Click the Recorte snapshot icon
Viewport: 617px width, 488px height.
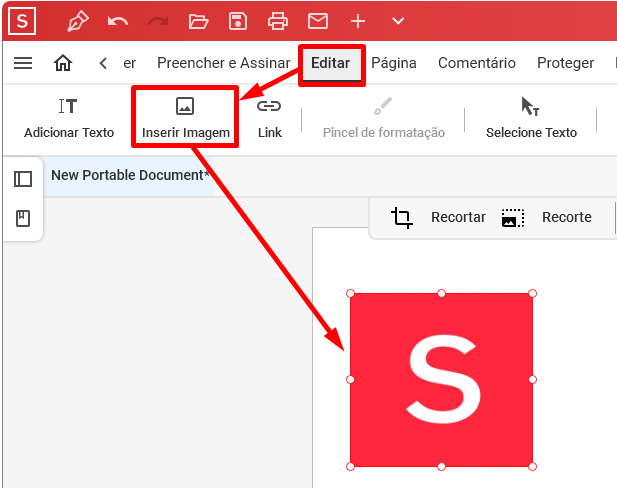(x=513, y=218)
